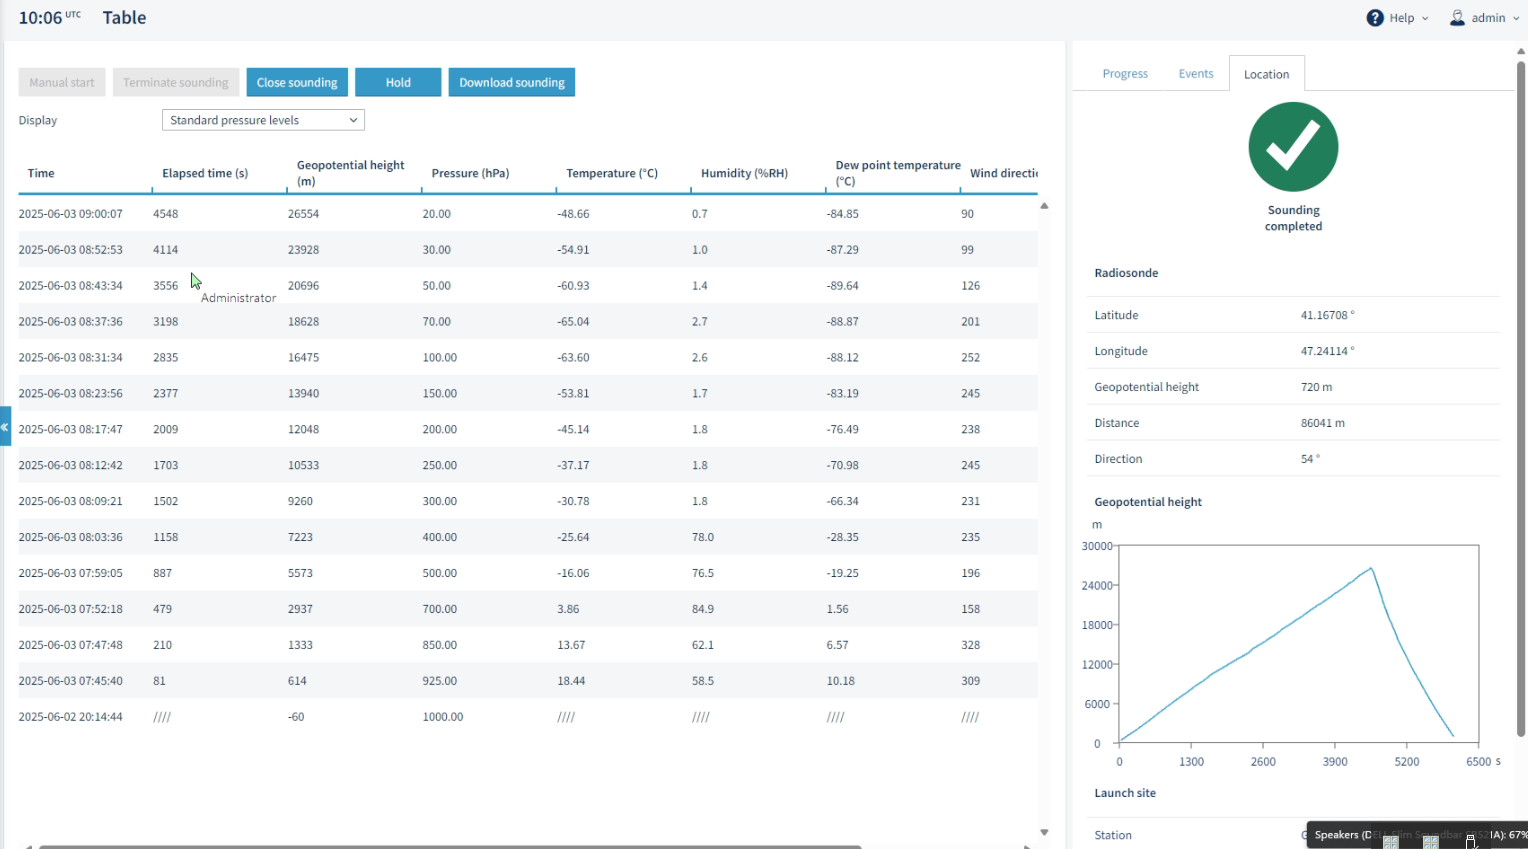Open the admin account dropdown chevron
The width and height of the screenshot is (1528, 849).
pos(1516,19)
